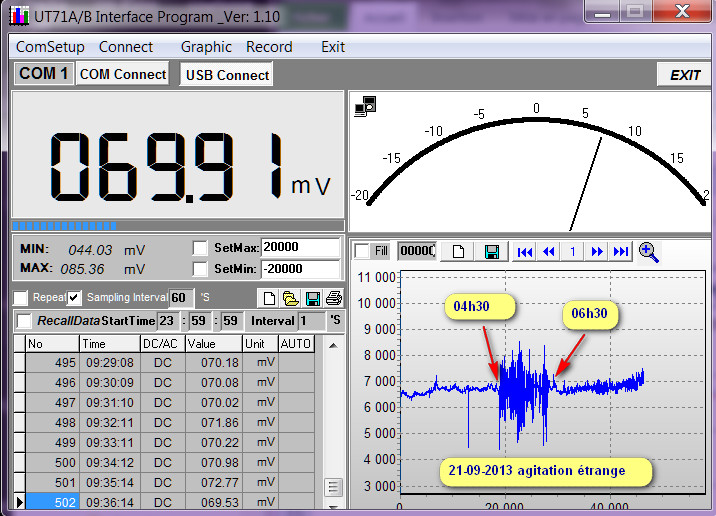The height and width of the screenshot is (516, 716).
Task: Click the signal level progress bar
Action: (x=178, y=226)
